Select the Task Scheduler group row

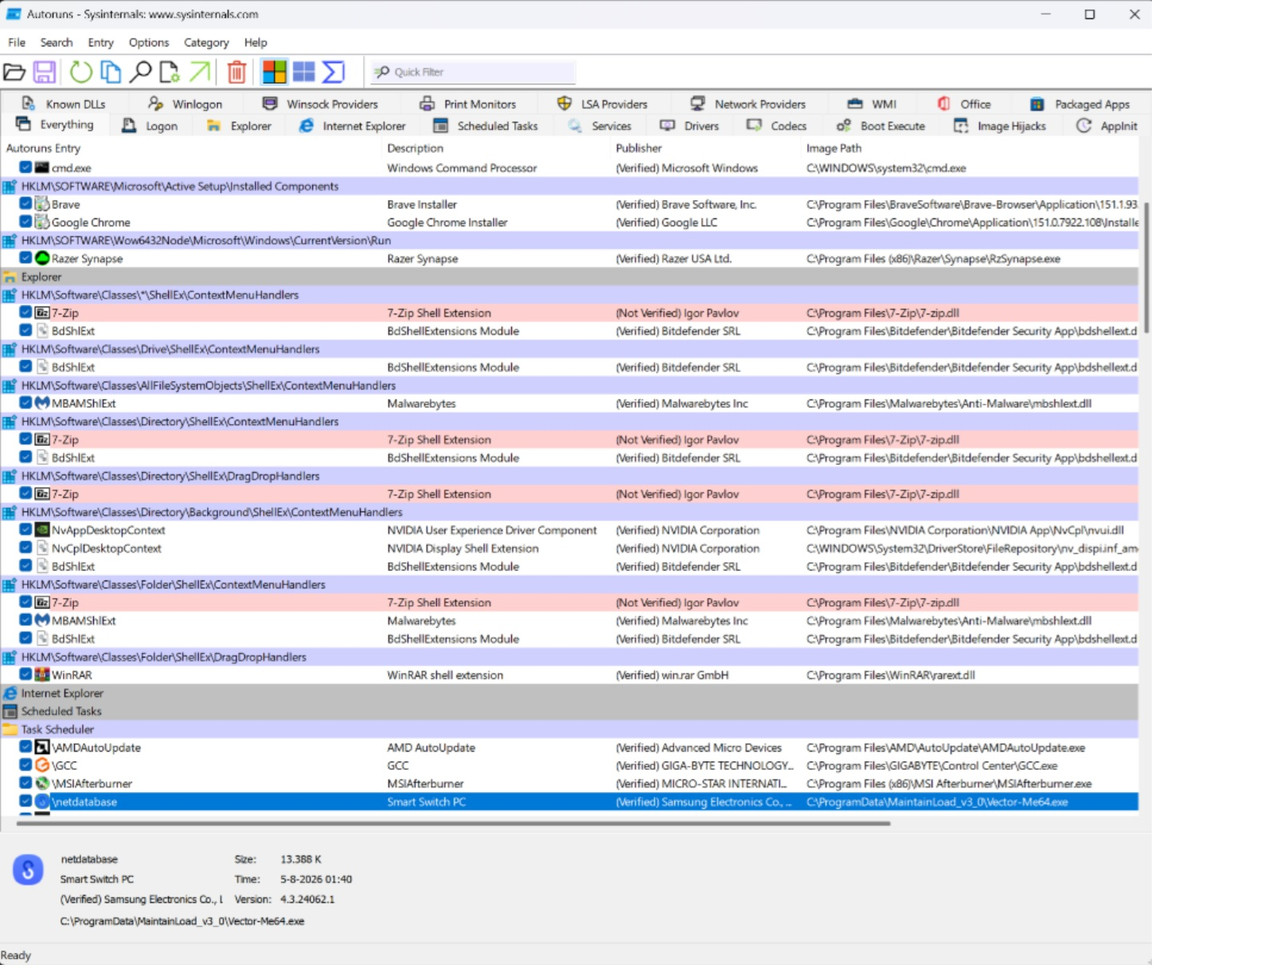click(x=570, y=729)
